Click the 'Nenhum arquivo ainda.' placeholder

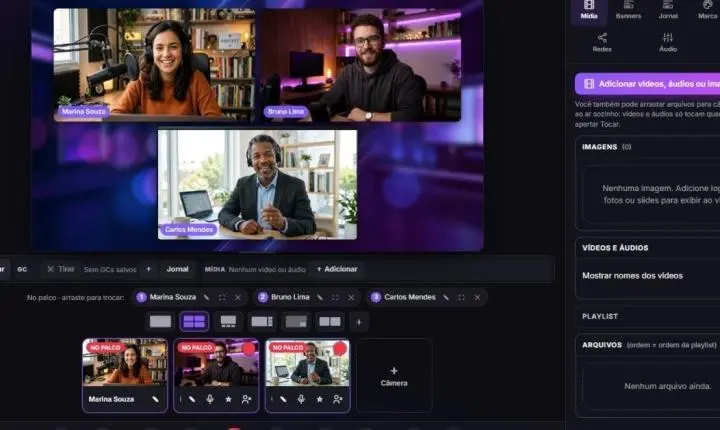point(668,386)
